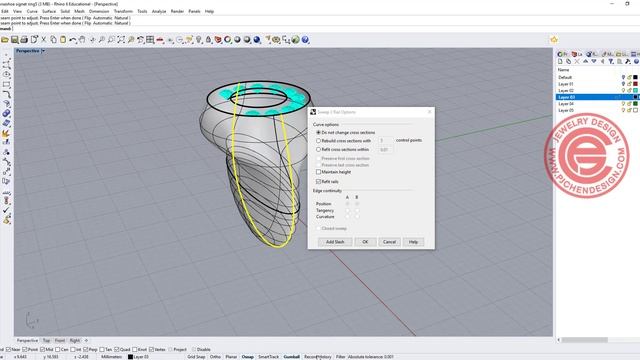Click Millimeters units in status bar
640x360 pixels.
(111, 357)
